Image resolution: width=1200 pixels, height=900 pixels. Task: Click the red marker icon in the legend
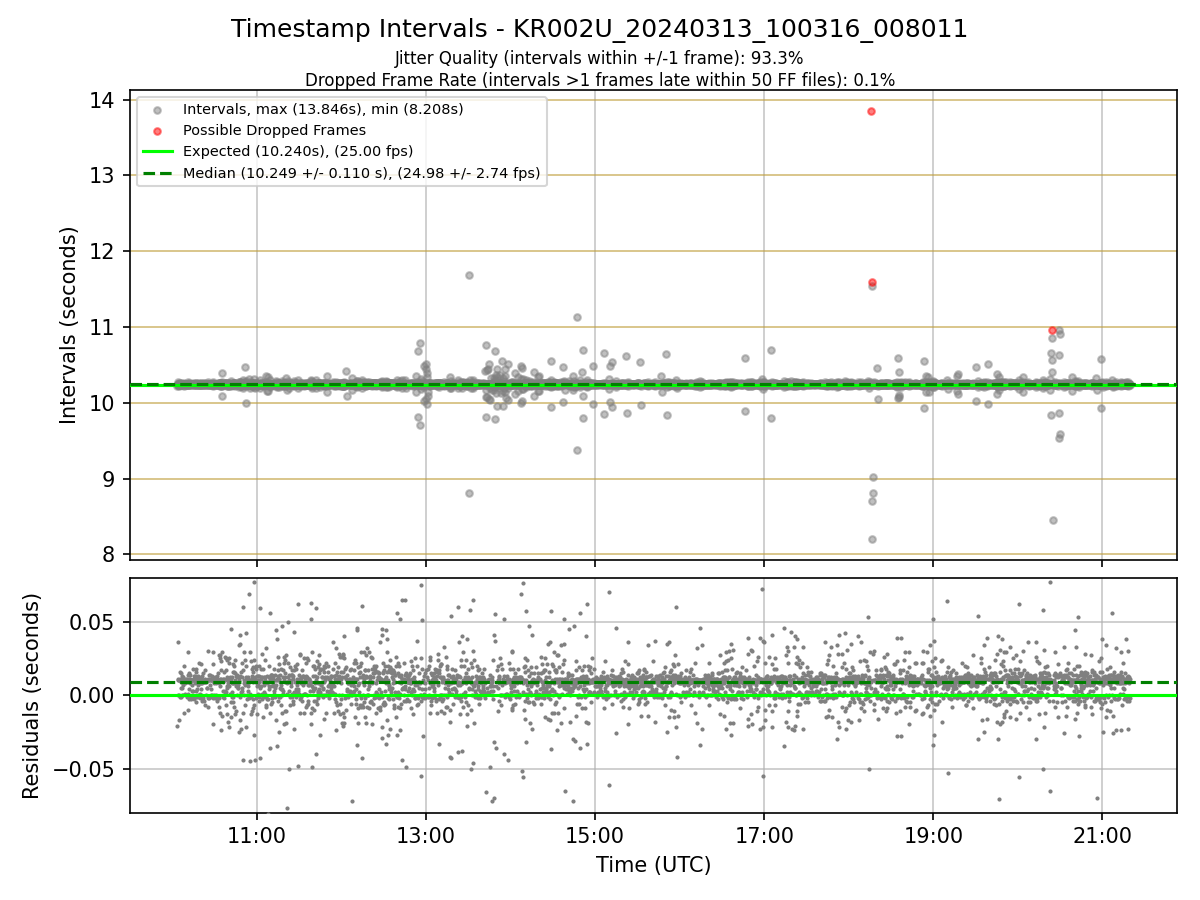[x=157, y=130]
